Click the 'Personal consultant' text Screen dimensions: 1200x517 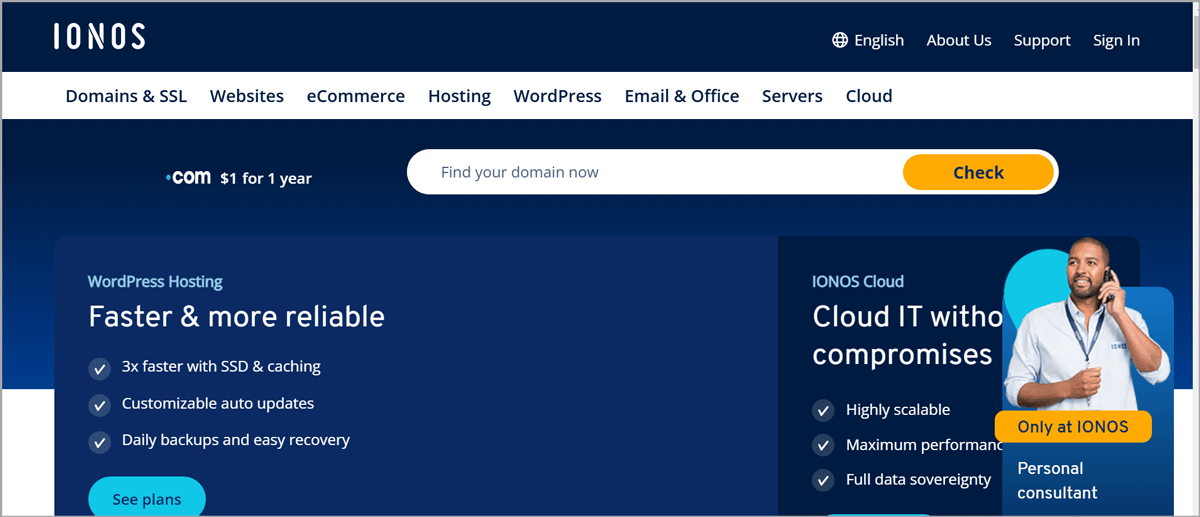click(x=1057, y=480)
